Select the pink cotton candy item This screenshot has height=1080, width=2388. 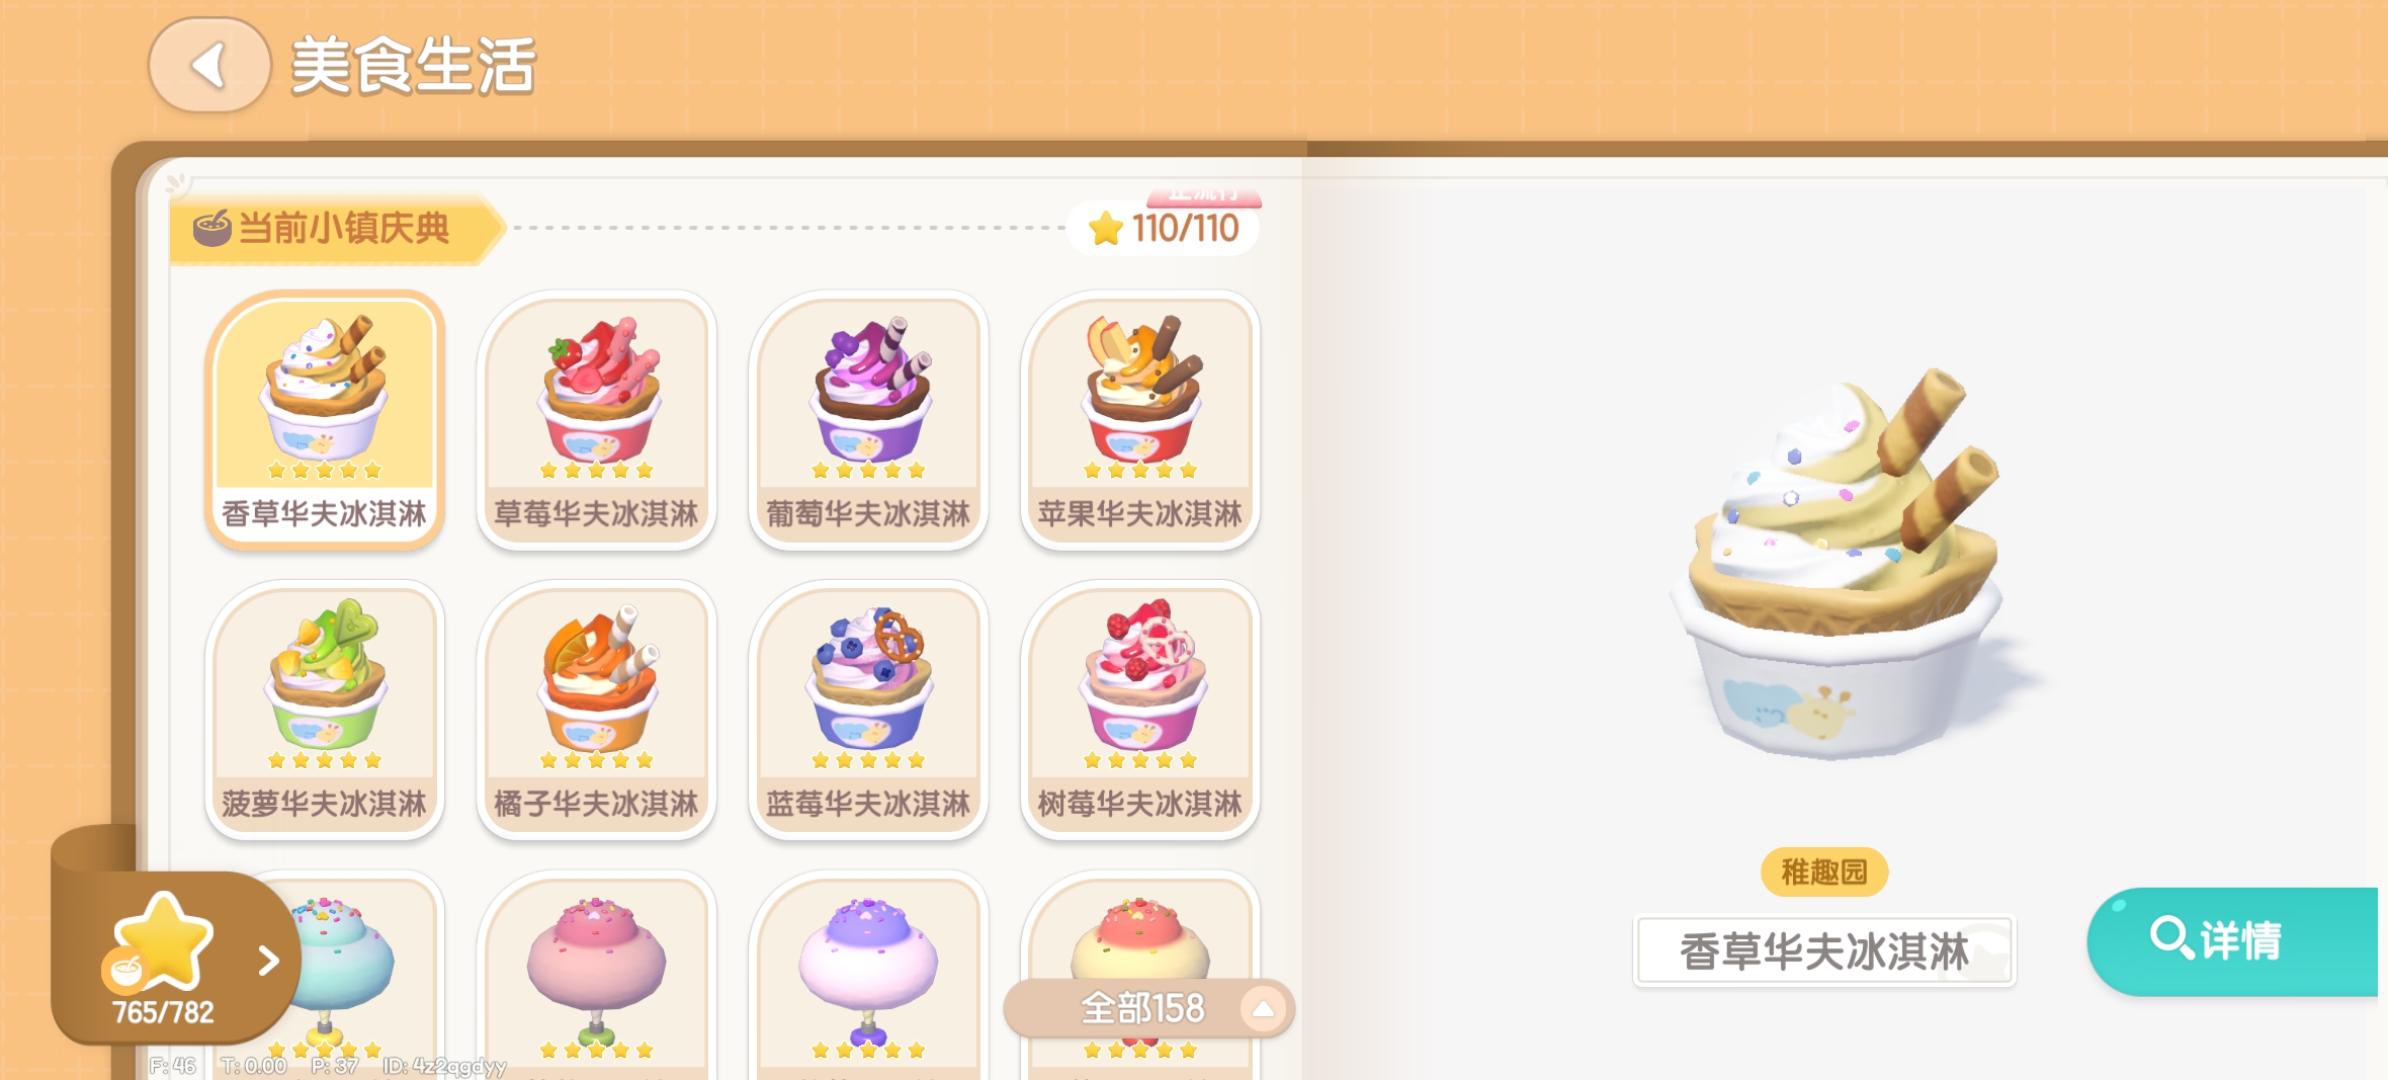(597, 976)
